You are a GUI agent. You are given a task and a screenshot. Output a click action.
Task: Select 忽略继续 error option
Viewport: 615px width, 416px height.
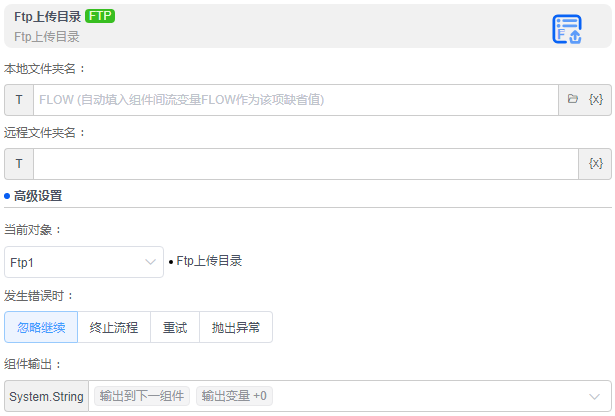(41, 327)
